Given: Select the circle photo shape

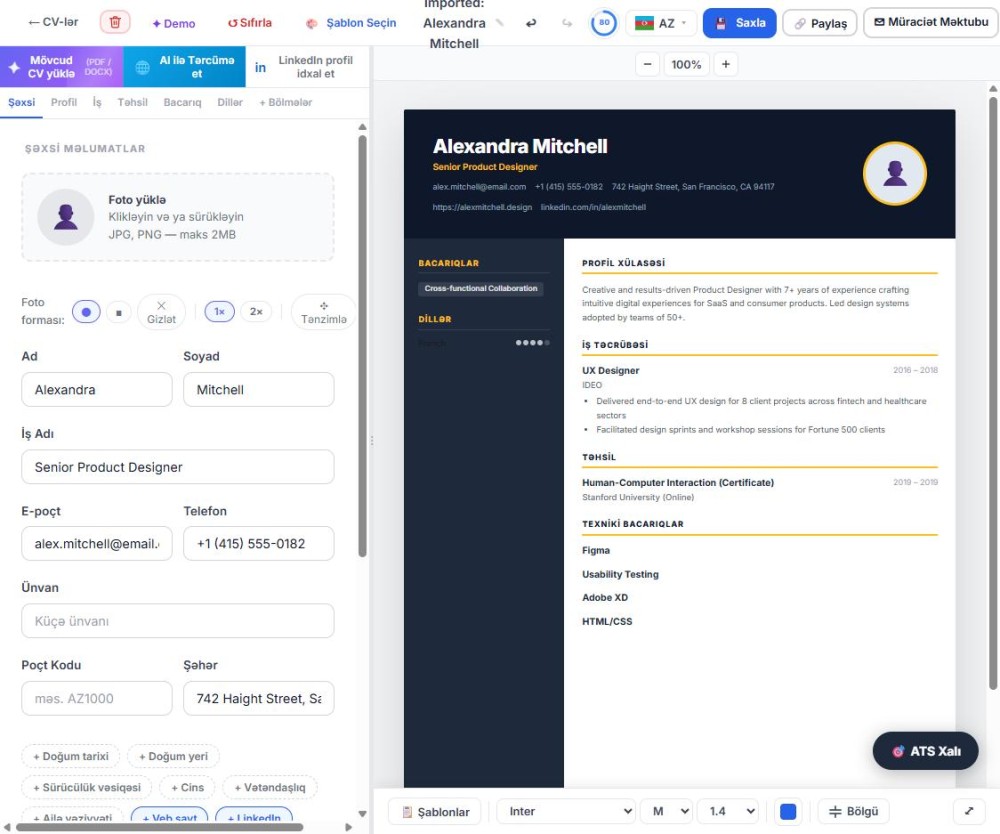Looking at the screenshot, I should [x=86, y=312].
